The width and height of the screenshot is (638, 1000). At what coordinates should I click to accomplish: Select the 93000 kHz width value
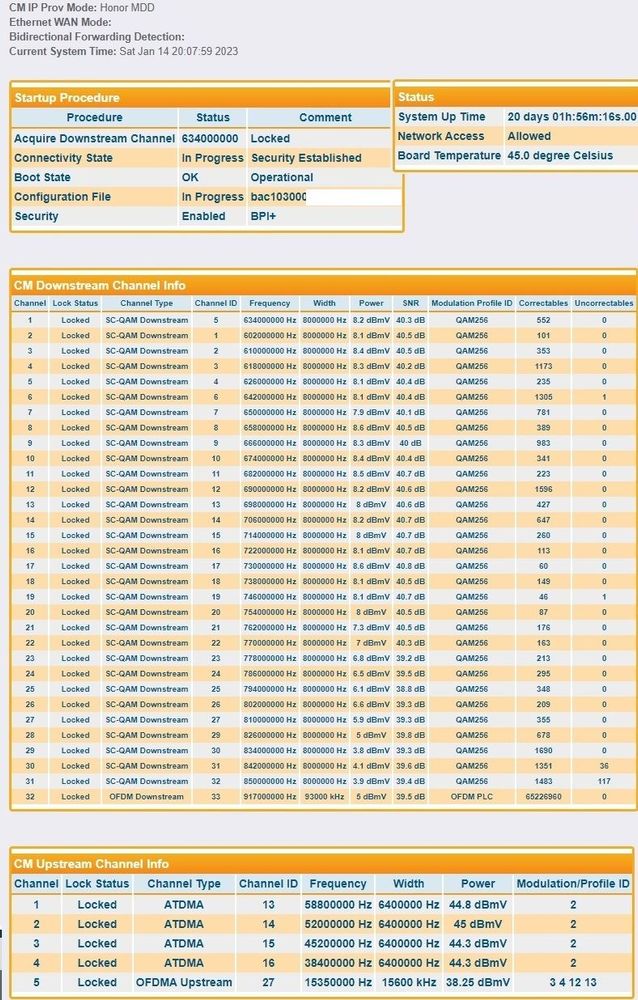pos(324,797)
